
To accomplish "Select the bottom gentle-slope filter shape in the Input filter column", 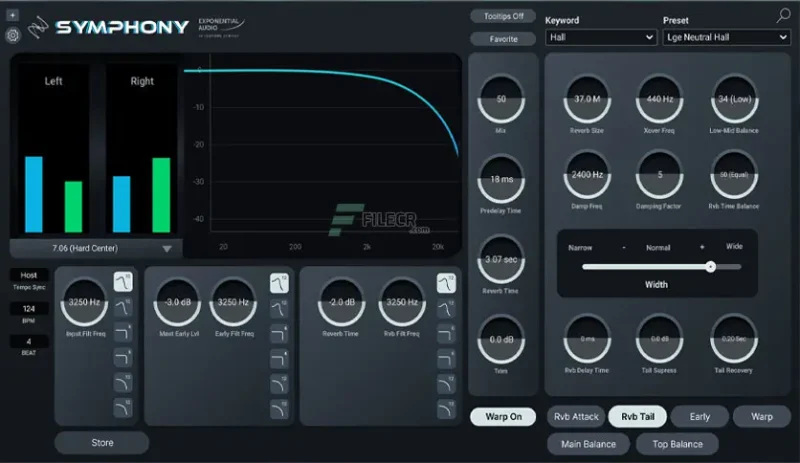I will point(123,408).
